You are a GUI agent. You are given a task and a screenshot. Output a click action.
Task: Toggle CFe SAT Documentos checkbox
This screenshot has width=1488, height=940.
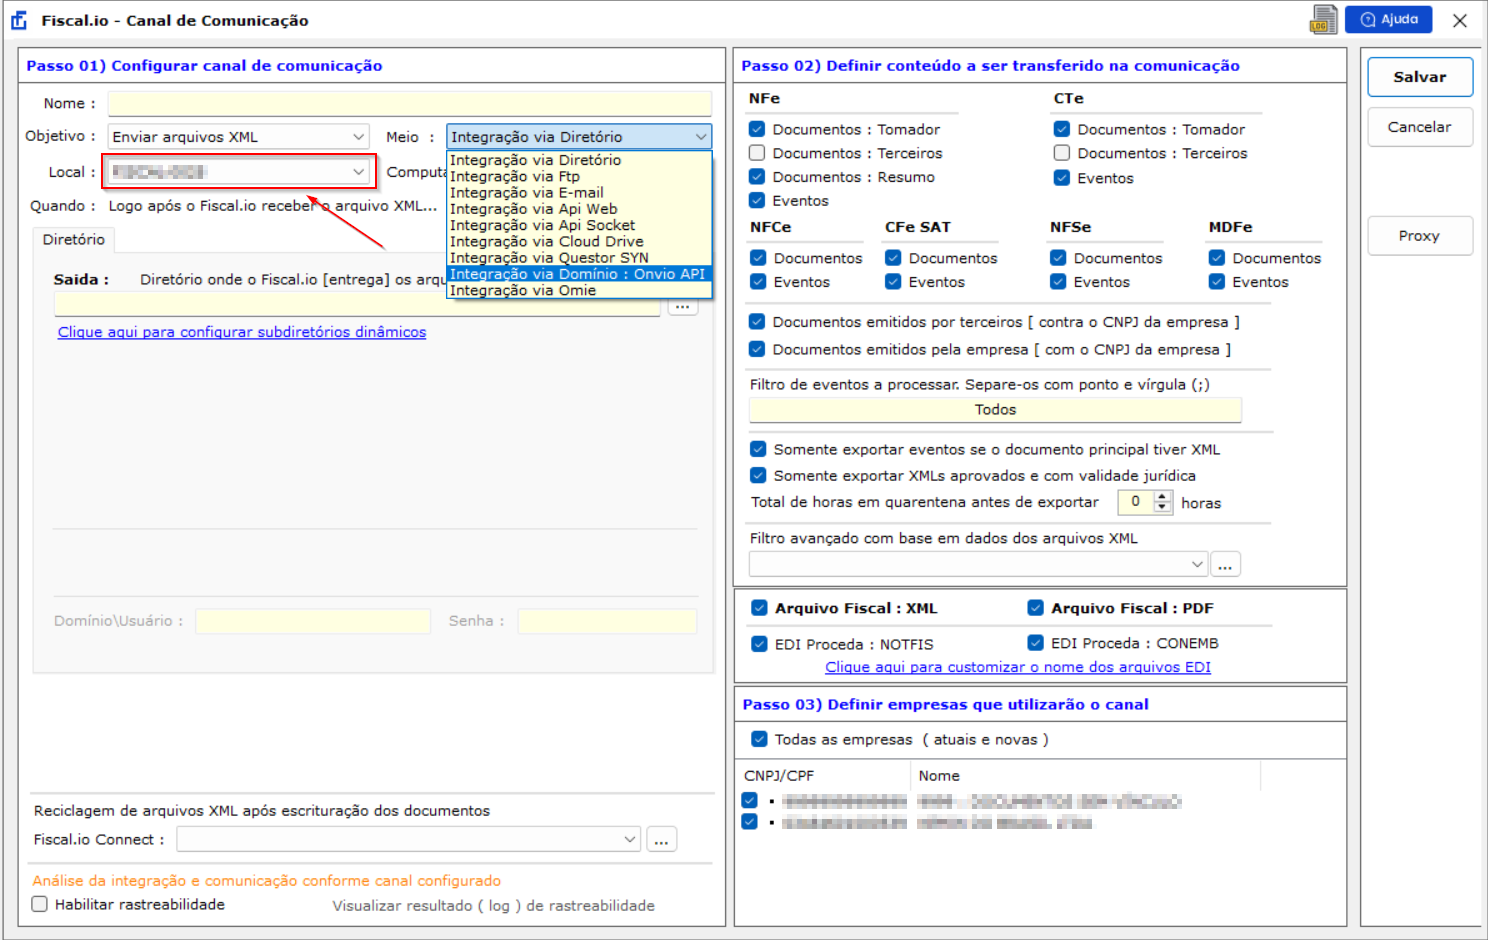[893, 258]
